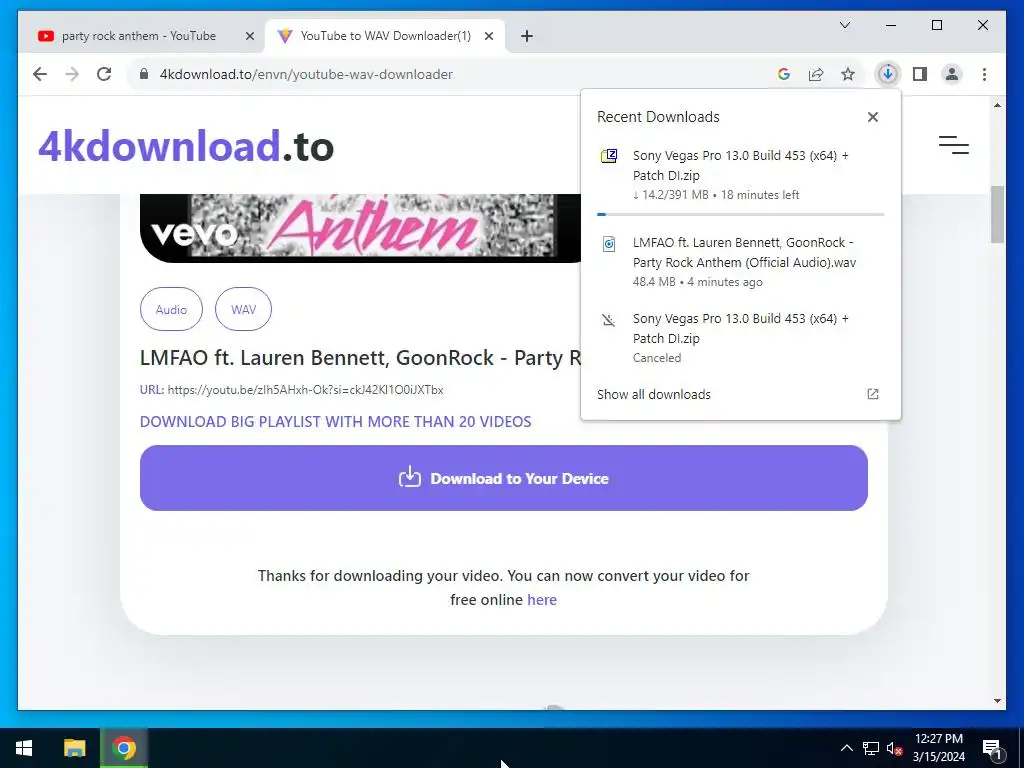Click the zip download progress bar

pyautogui.click(x=741, y=214)
